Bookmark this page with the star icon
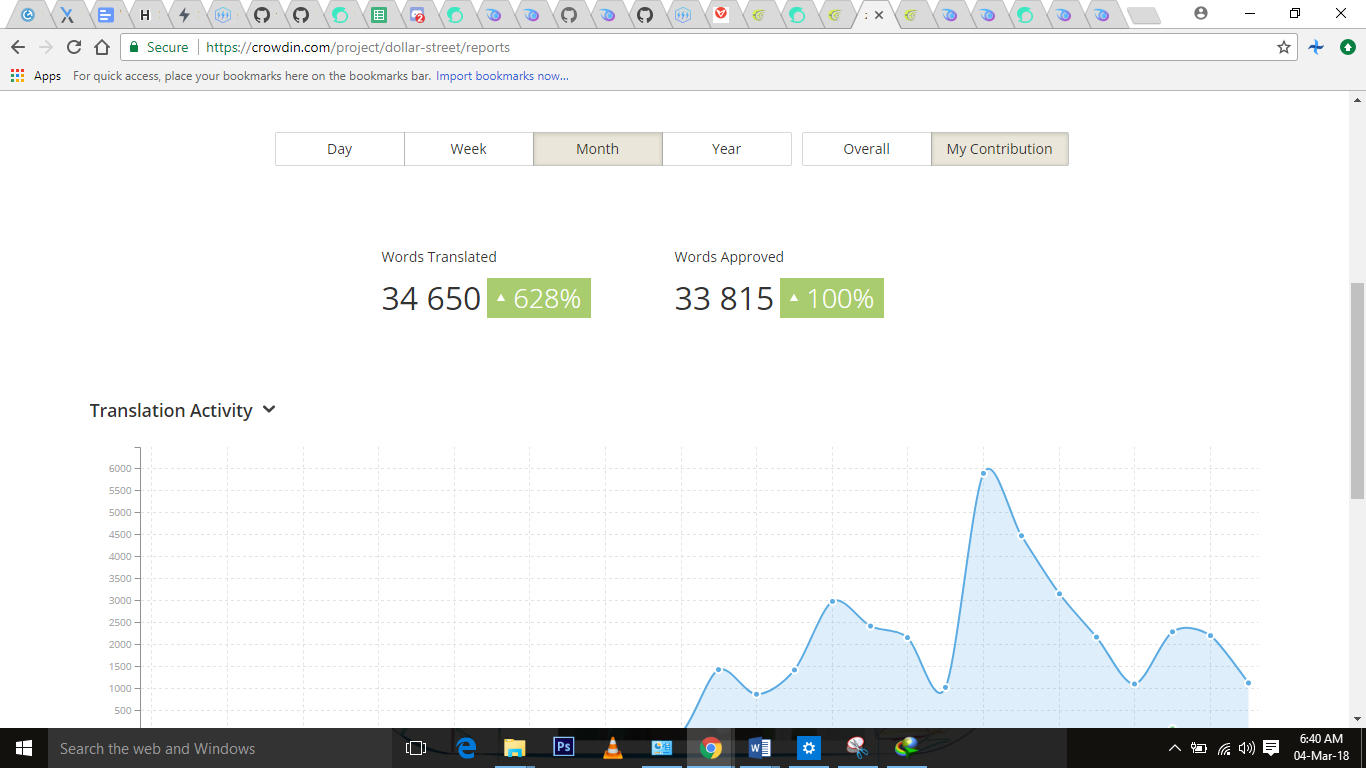 [x=1284, y=47]
